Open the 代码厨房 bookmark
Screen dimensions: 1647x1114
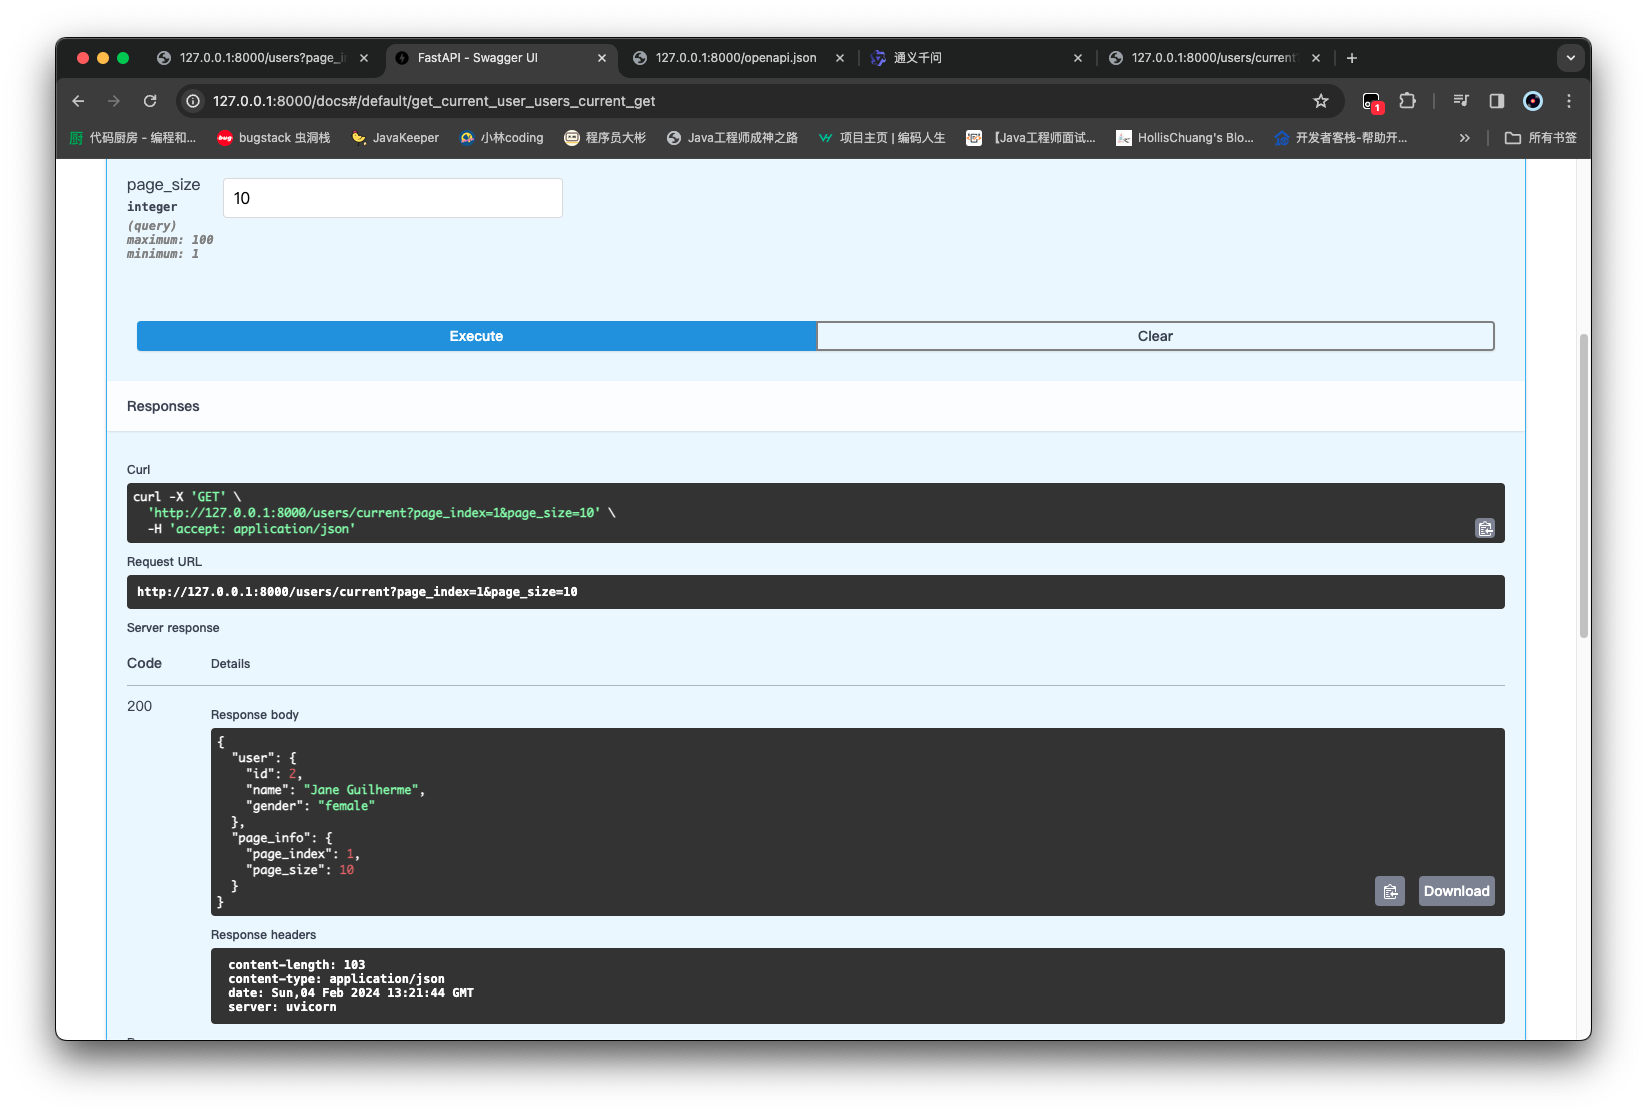click(x=133, y=138)
